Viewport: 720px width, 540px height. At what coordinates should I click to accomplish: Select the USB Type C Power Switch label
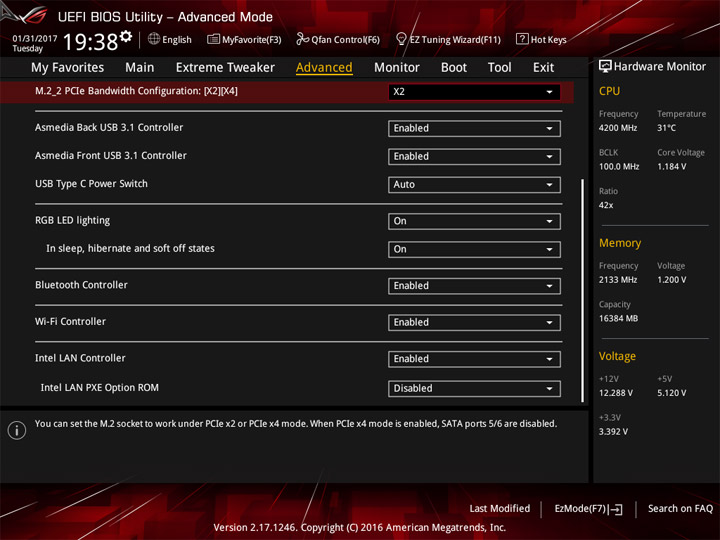point(91,184)
